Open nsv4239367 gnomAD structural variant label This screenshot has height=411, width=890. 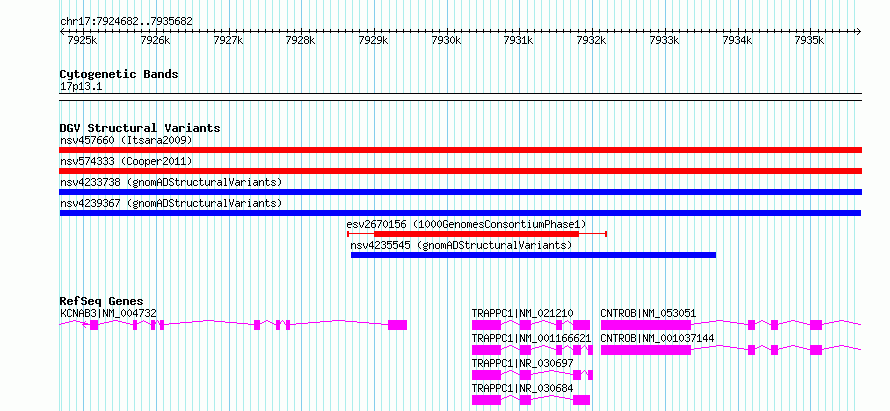(171, 203)
